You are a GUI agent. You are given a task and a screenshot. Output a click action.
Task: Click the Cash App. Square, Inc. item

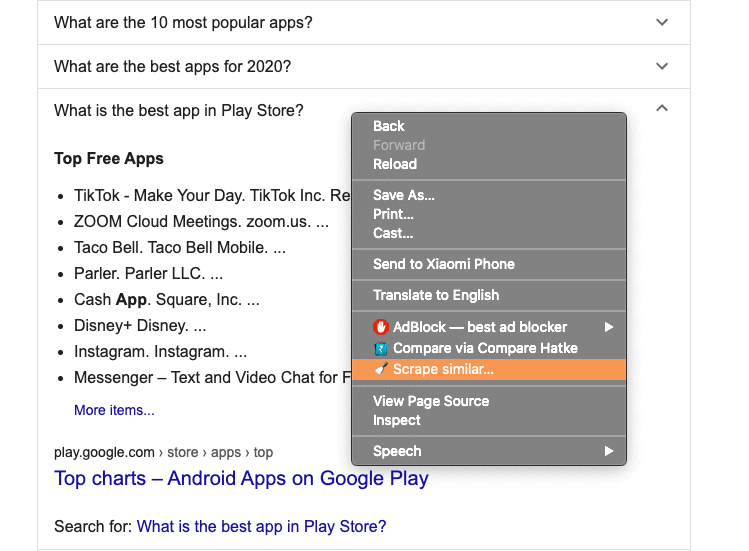tap(167, 300)
